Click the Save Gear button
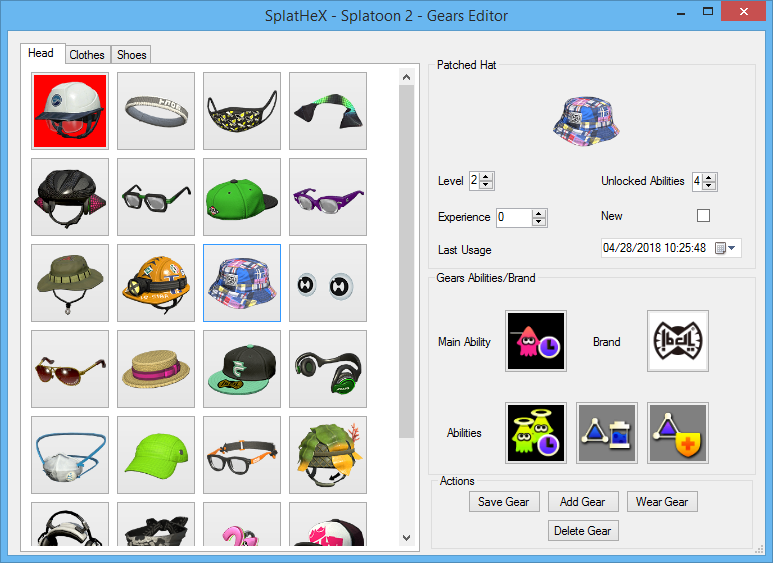The height and width of the screenshot is (563, 773). (x=504, y=502)
